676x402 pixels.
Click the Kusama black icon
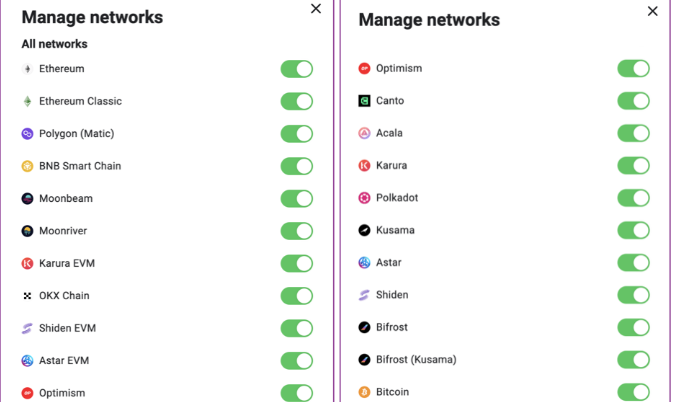point(364,230)
